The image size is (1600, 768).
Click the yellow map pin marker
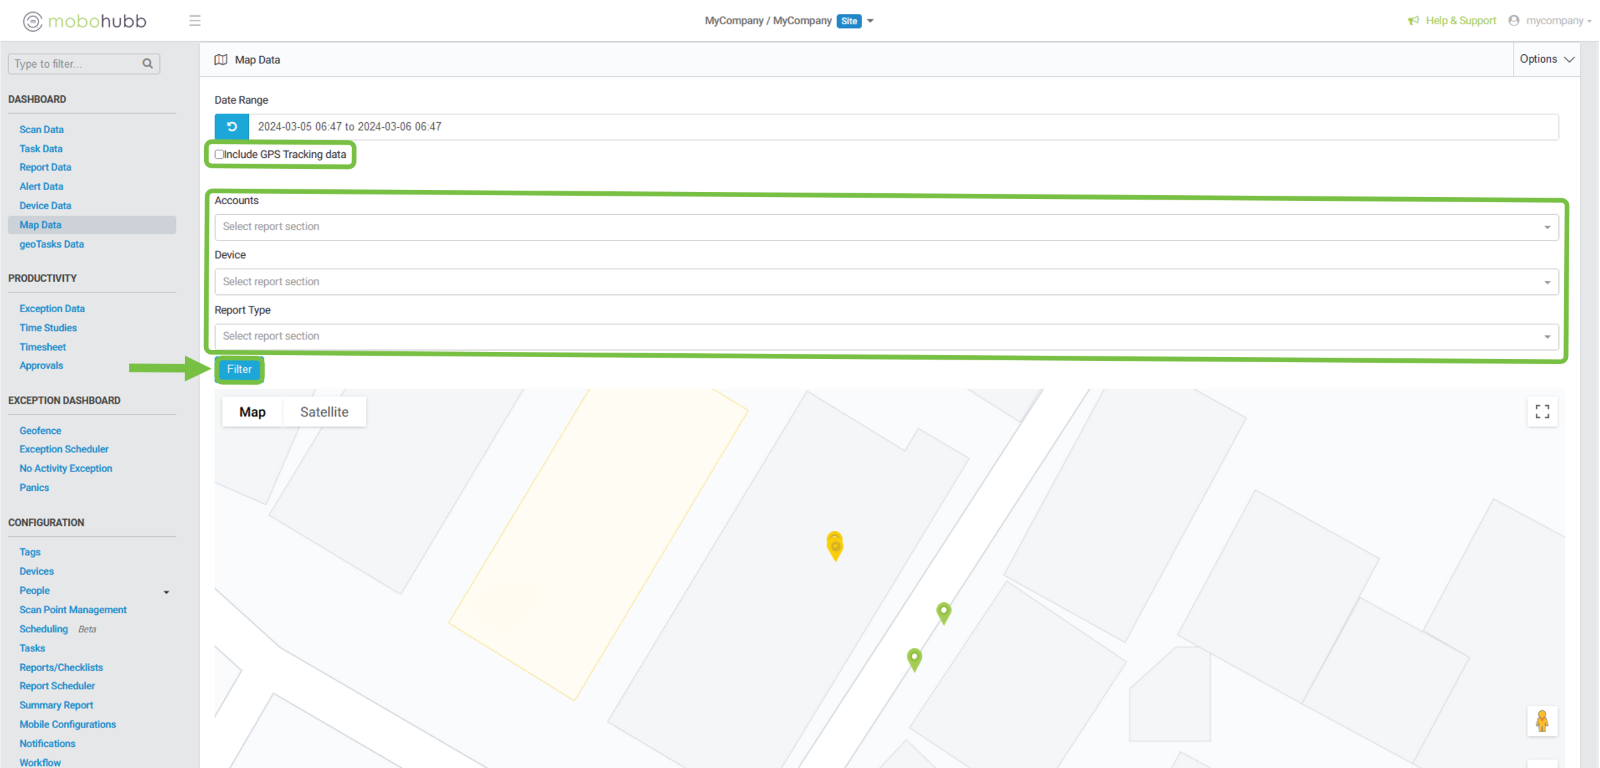[x=835, y=545]
